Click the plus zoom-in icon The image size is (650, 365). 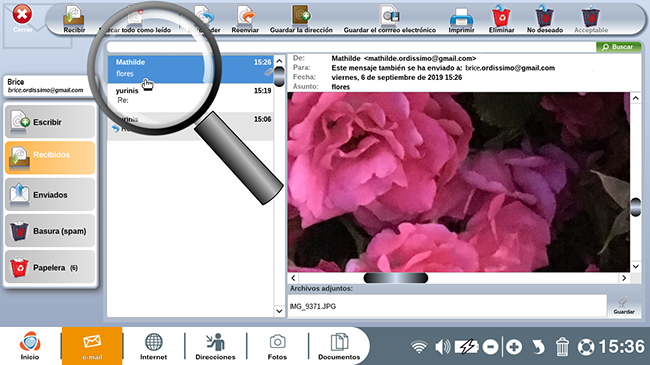click(x=514, y=347)
